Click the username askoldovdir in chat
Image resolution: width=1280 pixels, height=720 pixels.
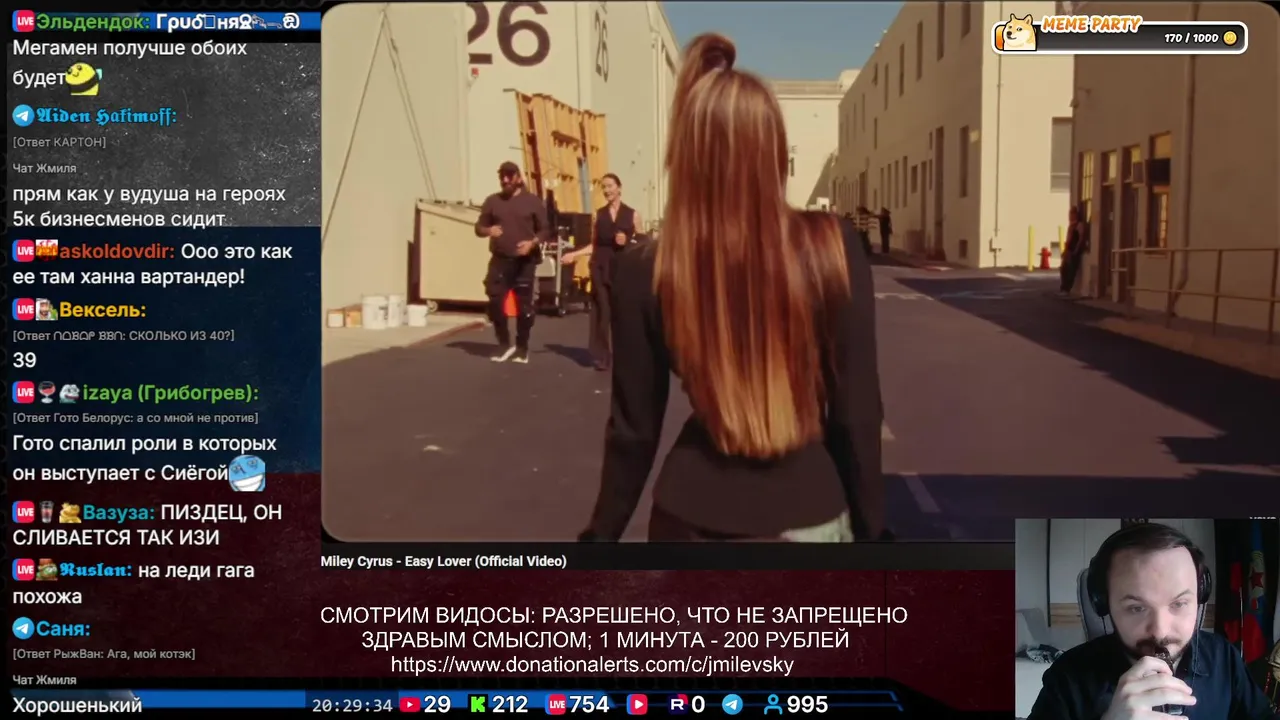click(117, 251)
